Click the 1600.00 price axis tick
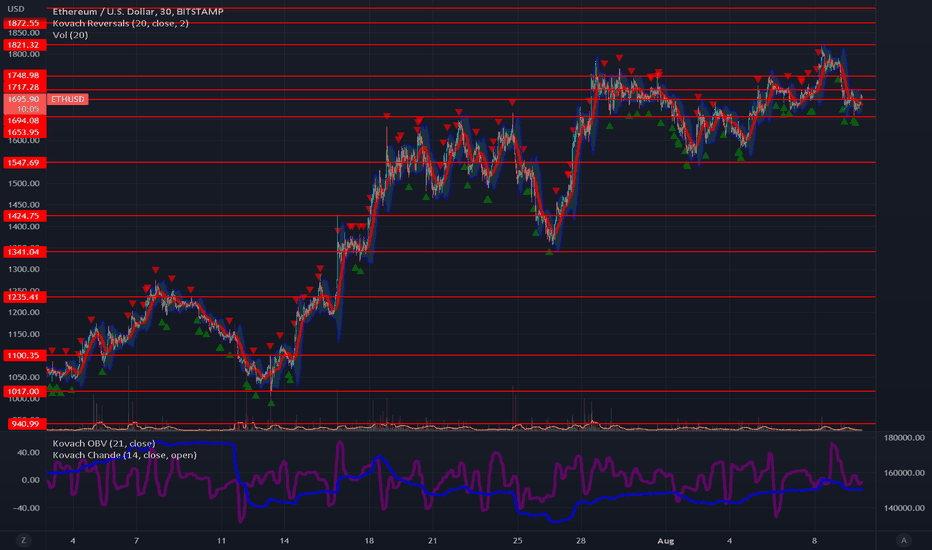The height and width of the screenshot is (550, 932). [x=24, y=140]
